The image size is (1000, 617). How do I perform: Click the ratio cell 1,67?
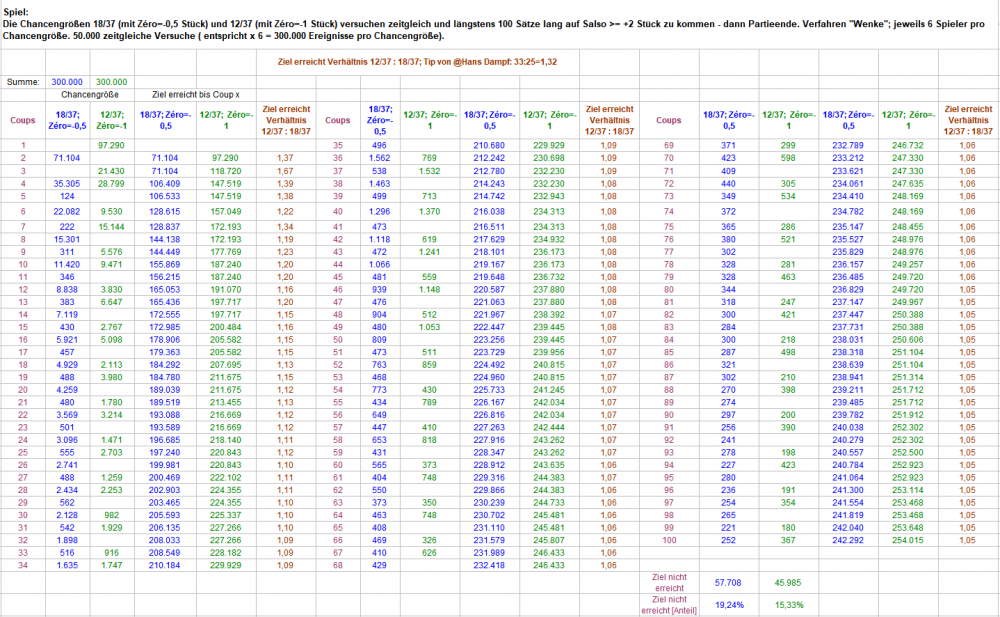(x=286, y=171)
